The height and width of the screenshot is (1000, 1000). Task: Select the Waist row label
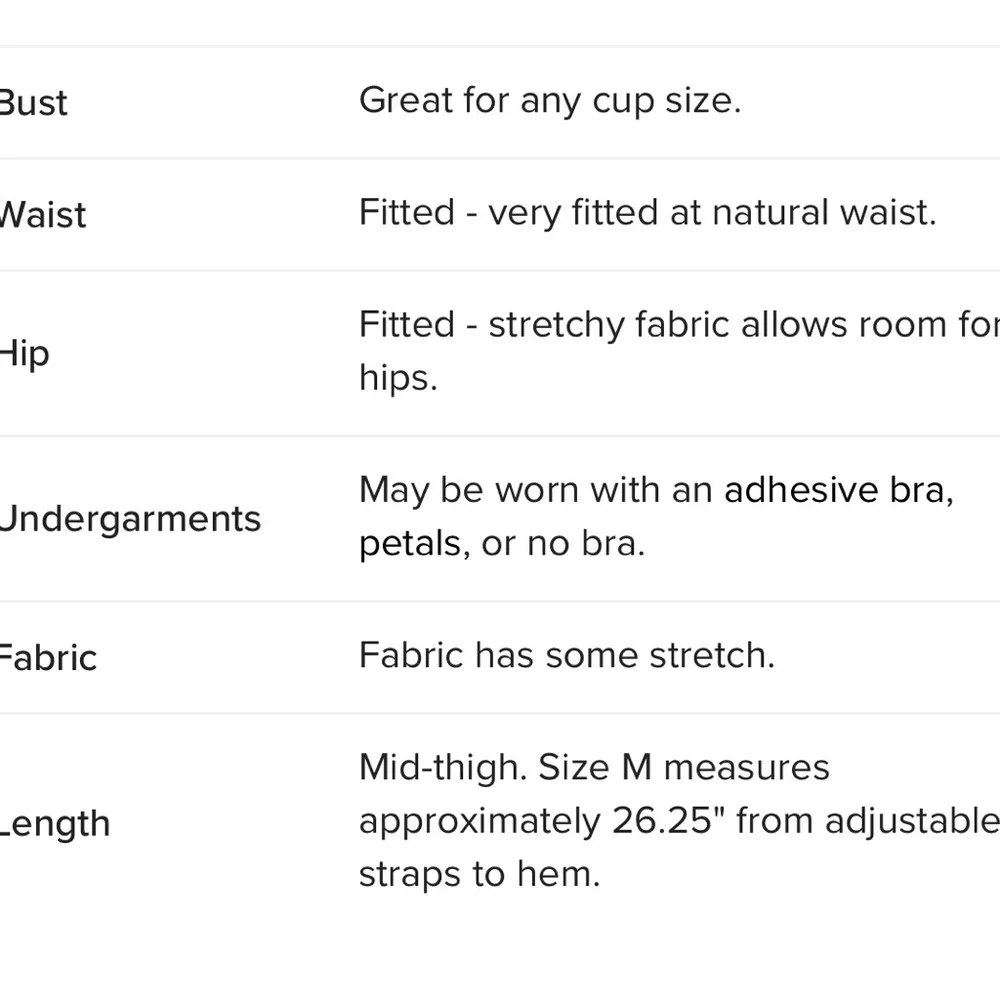coord(43,214)
